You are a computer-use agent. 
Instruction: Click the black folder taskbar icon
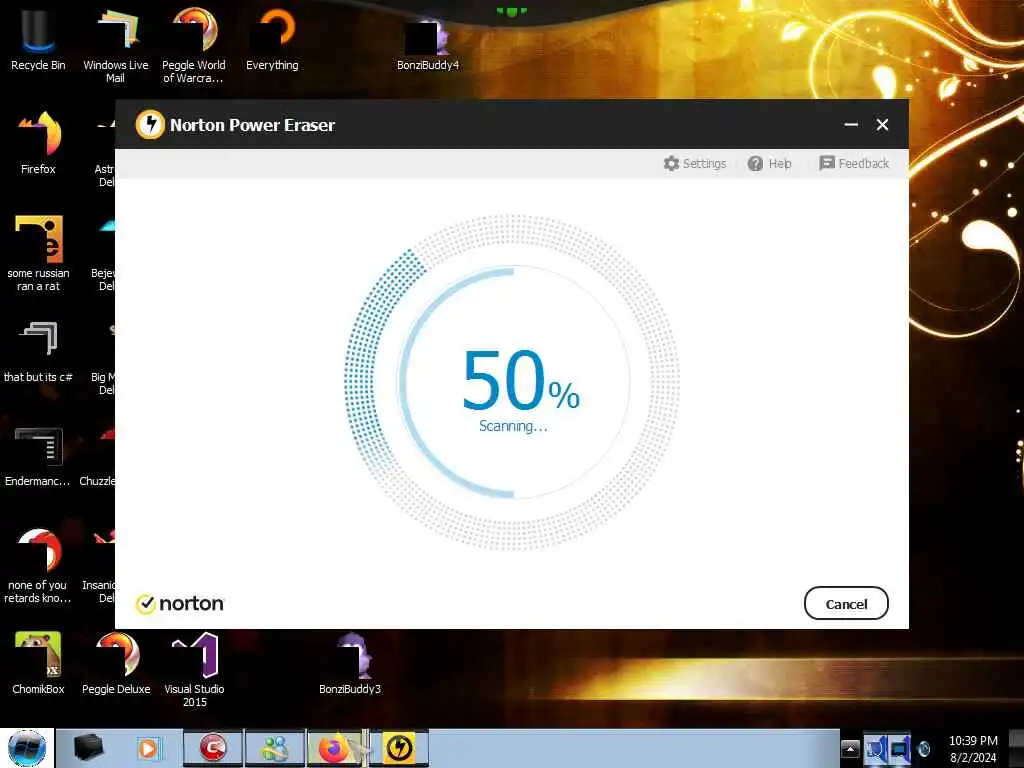point(88,748)
